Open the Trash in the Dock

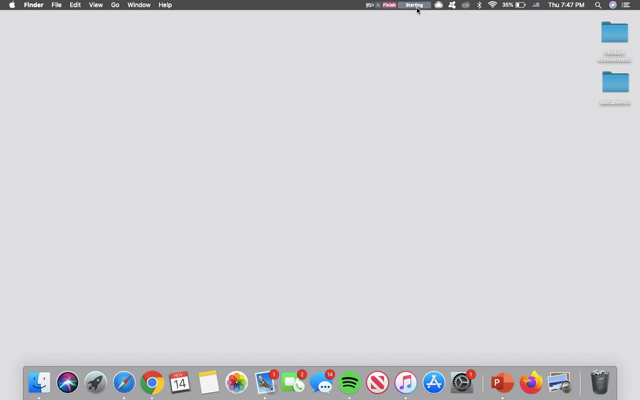coord(600,382)
